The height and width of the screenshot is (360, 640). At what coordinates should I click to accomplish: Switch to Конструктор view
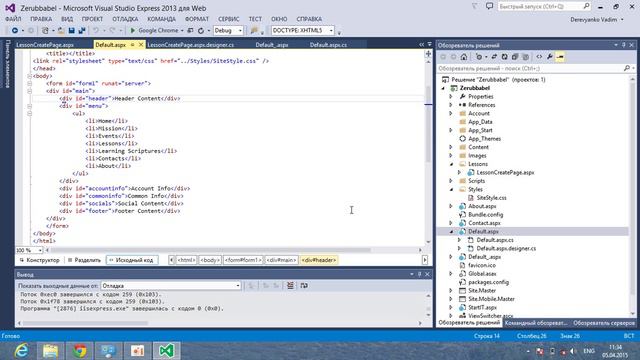click(x=40, y=260)
